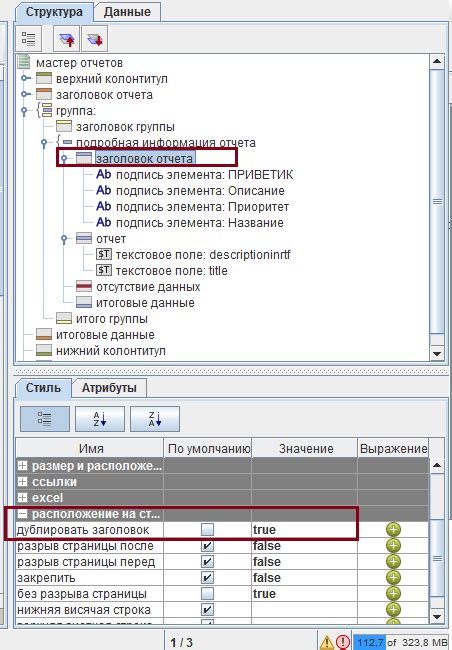Click the Ab icon beside ПРИВЕТИК label
The width and height of the screenshot is (452, 650).
pyautogui.click(x=103, y=174)
